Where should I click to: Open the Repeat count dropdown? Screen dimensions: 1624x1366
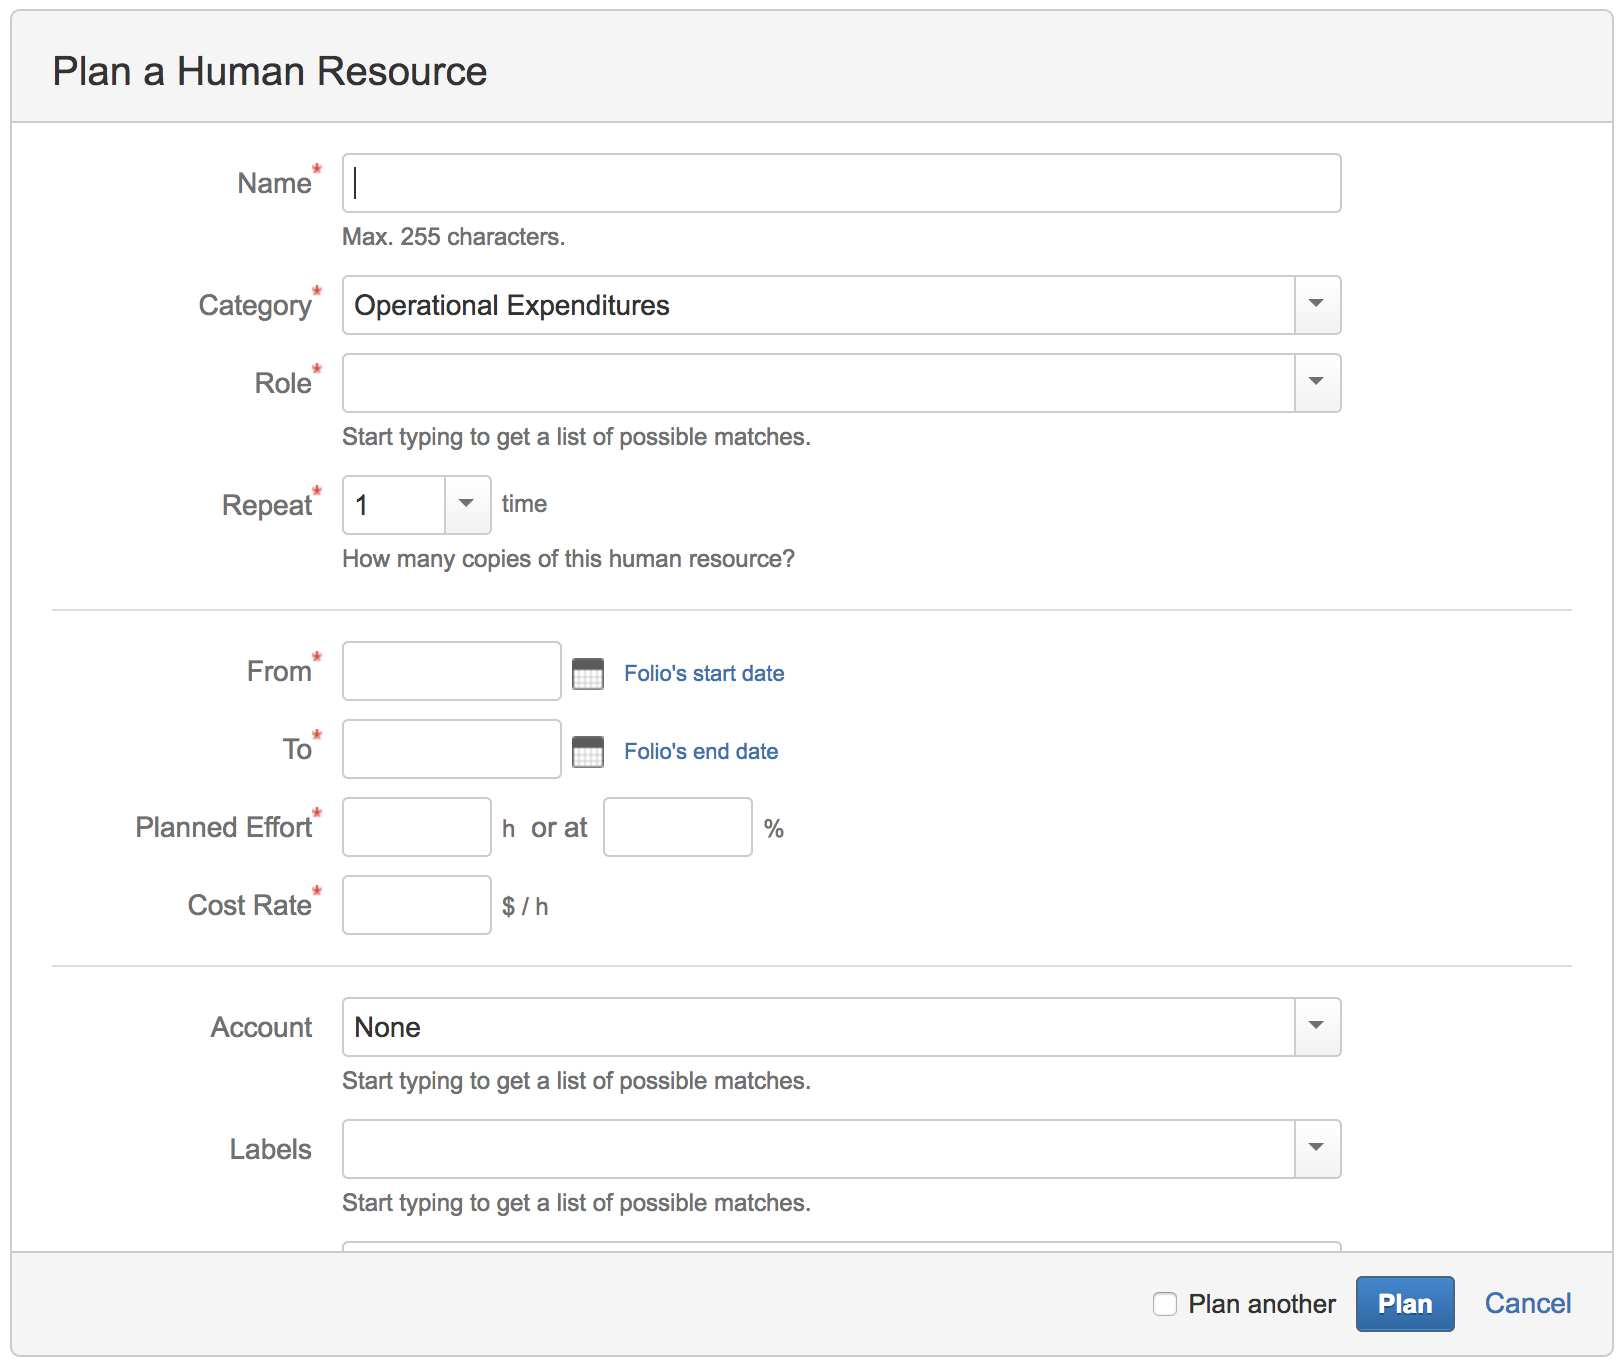[x=466, y=505]
